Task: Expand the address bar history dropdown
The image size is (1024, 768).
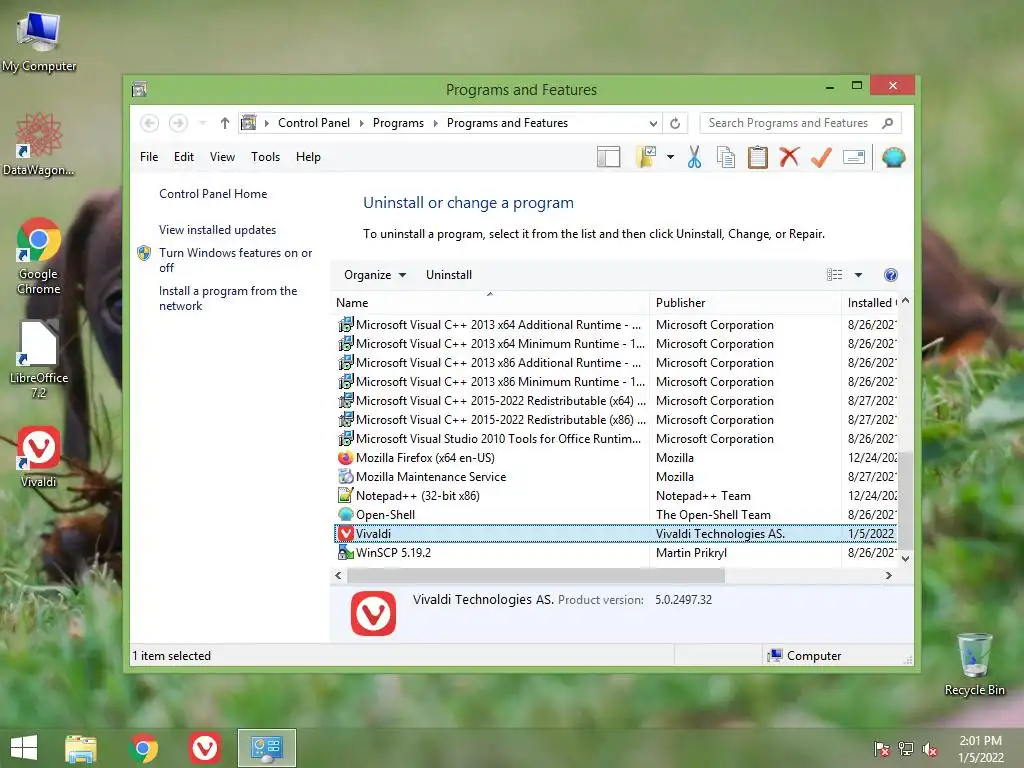Action: [653, 123]
